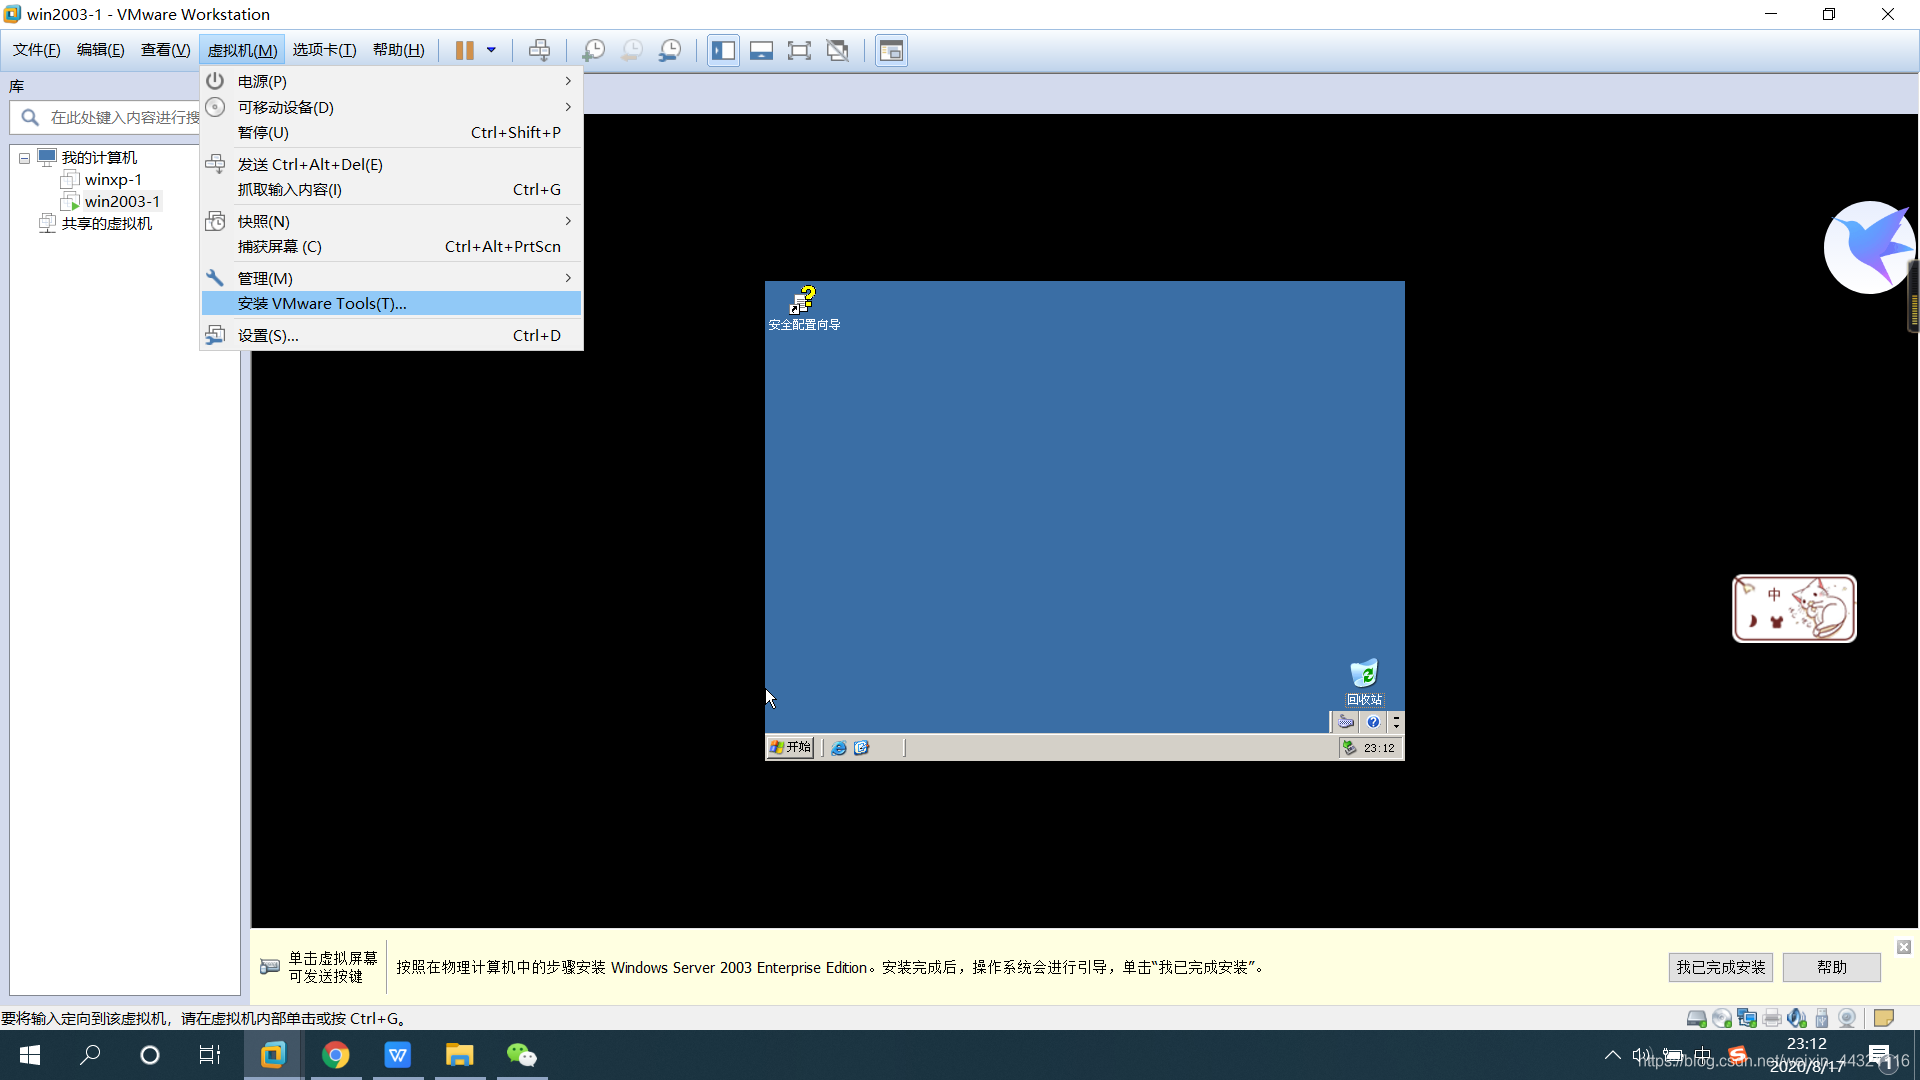
Task: Toggle the console view toolbar button
Action: click(x=891, y=50)
